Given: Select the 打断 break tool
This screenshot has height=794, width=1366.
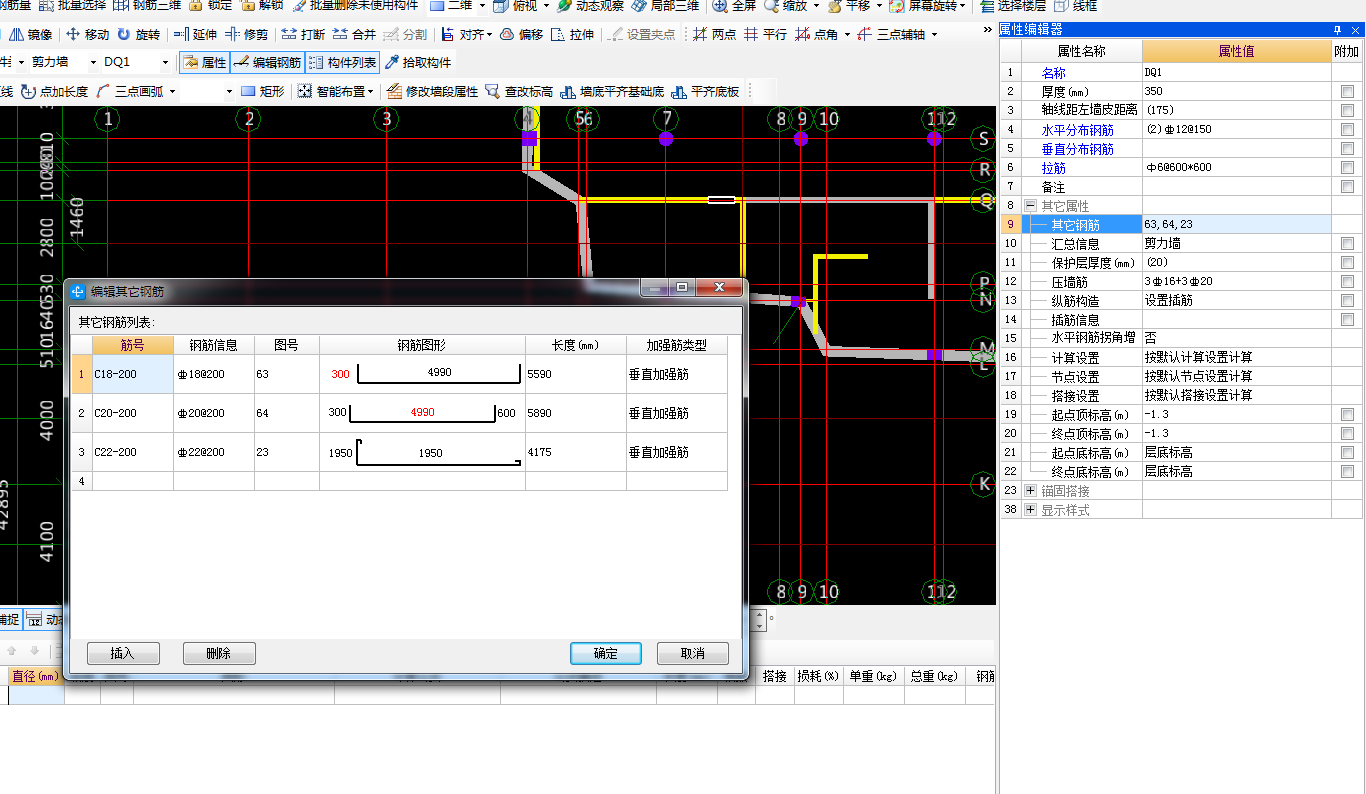Looking at the screenshot, I should pyautogui.click(x=303, y=34).
